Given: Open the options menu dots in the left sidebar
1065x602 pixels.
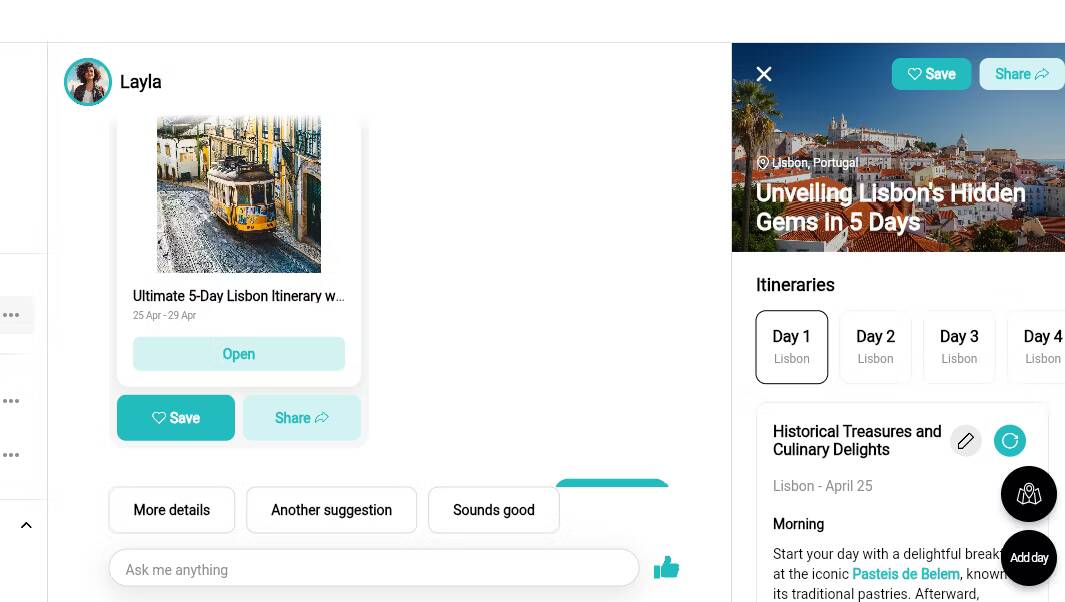Looking at the screenshot, I should [x=11, y=315].
